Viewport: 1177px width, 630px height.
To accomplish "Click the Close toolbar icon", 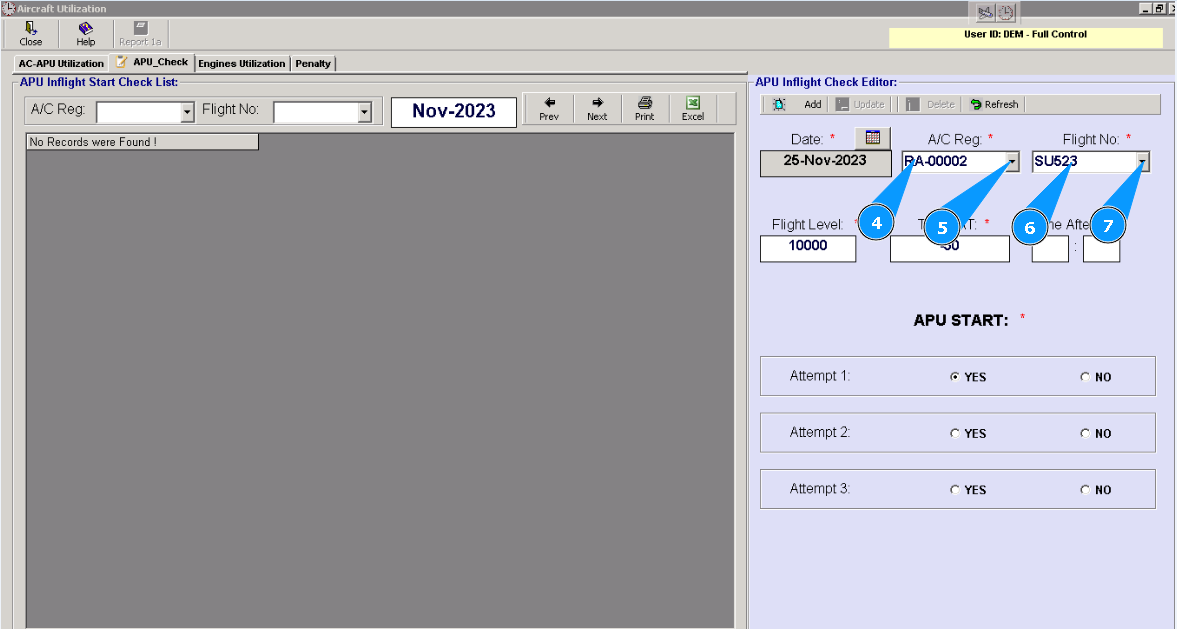I will pos(31,34).
